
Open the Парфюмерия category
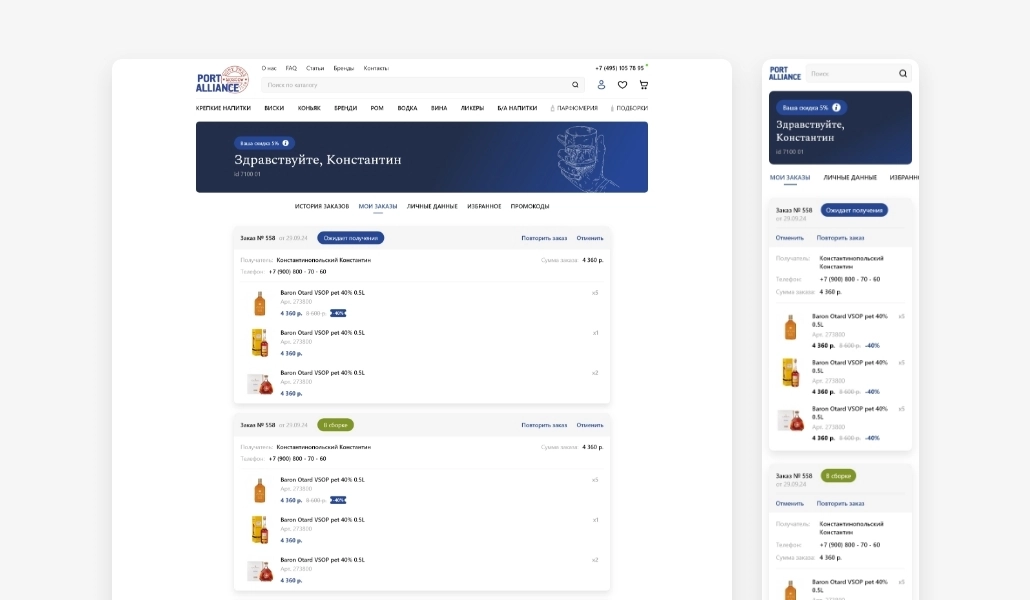tap(576, 108)
